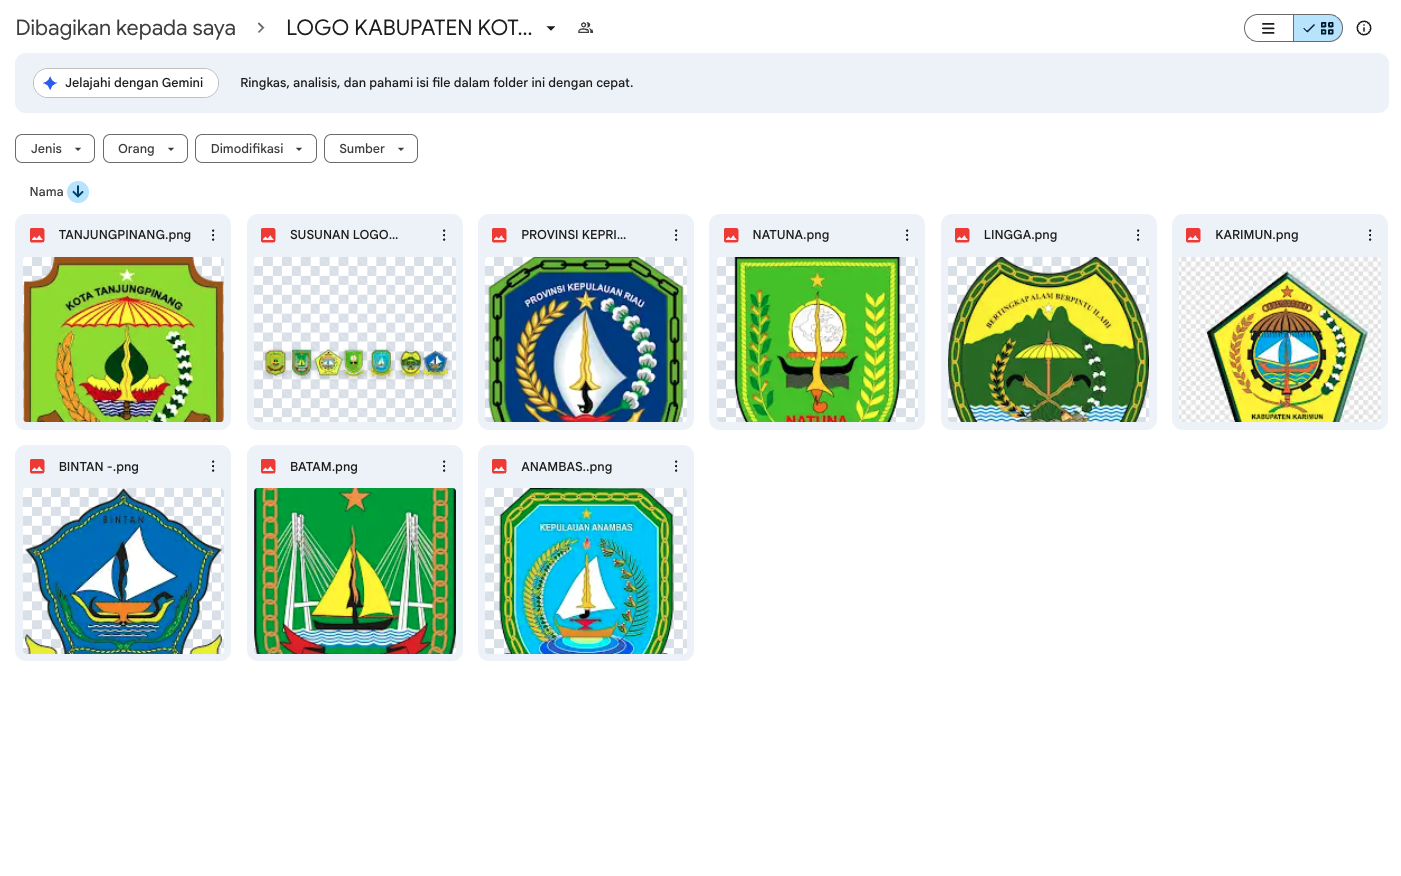The height and width of the screenshot is (876, 1401).
Task: Click image file icon beside BINTAN -.png
Action: point(37,466)
